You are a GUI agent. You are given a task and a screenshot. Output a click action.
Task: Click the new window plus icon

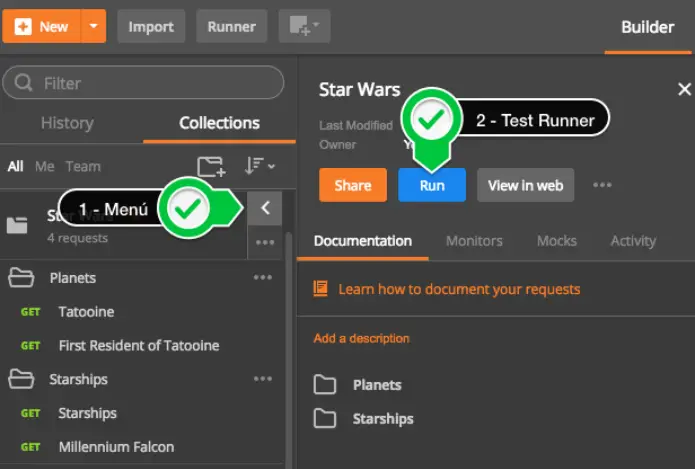pyautogui.click(x=304, y=27)
